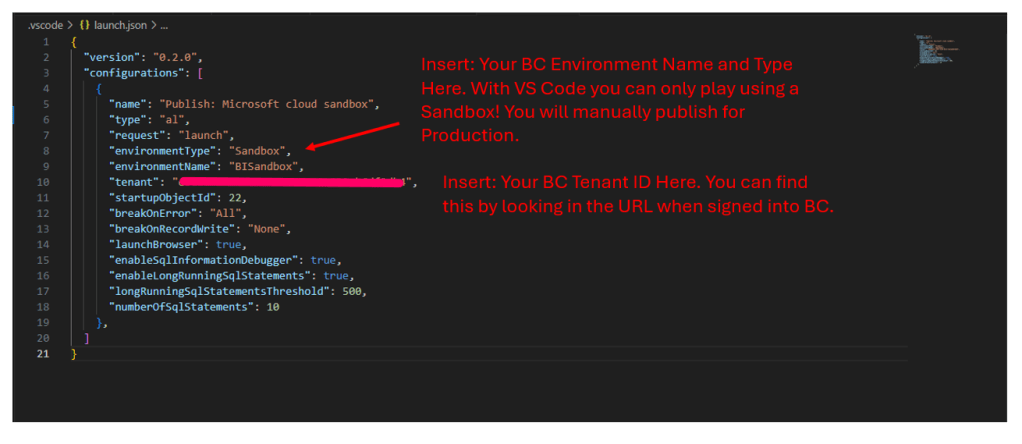Click the "startupObjectId" key
This screenshot has height=444, width=1022.
coord(163,198)
